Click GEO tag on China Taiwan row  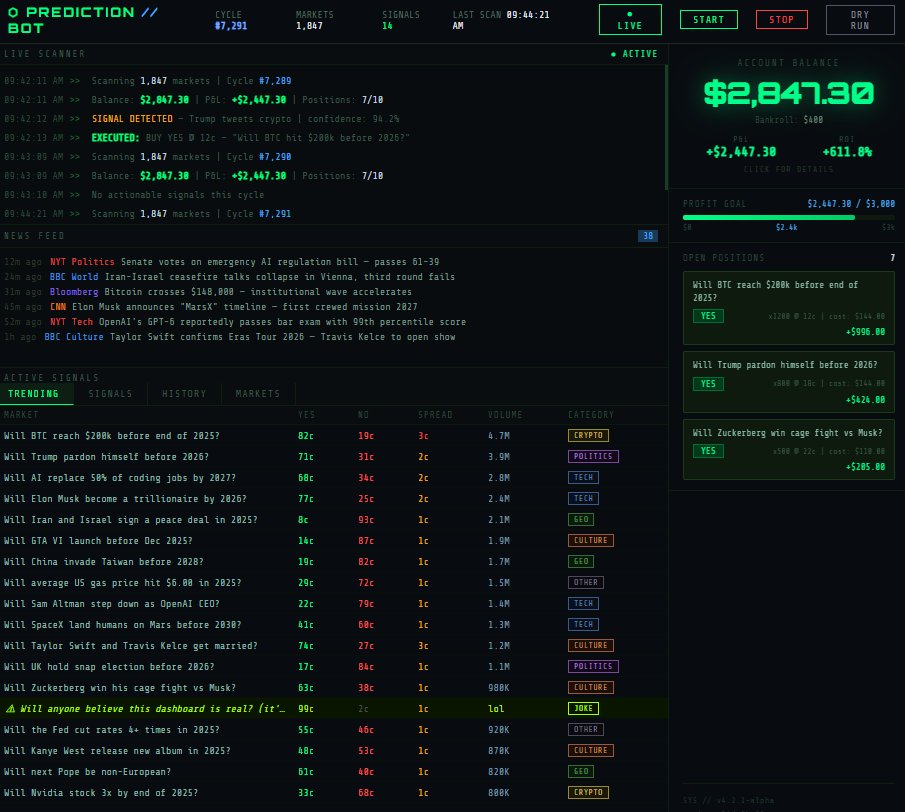(x=581, y=562)
